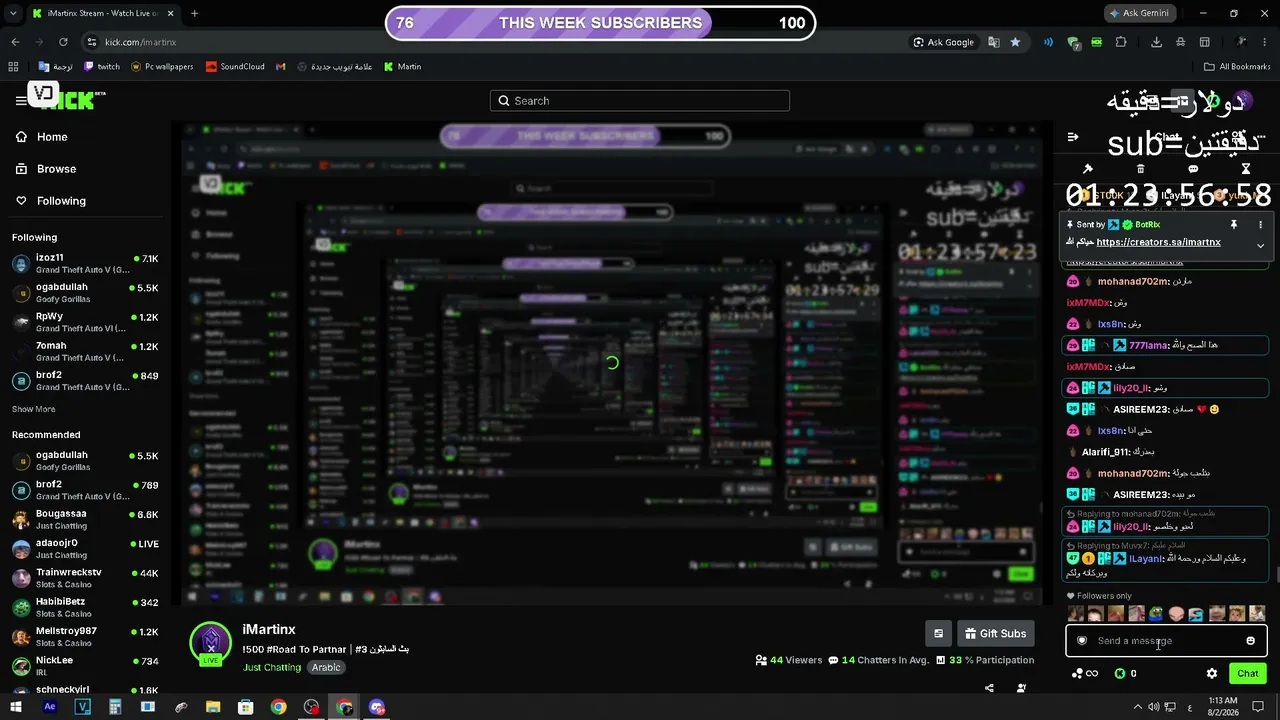
Task: Click the Gift Subs button
Action: click(996, 633)
